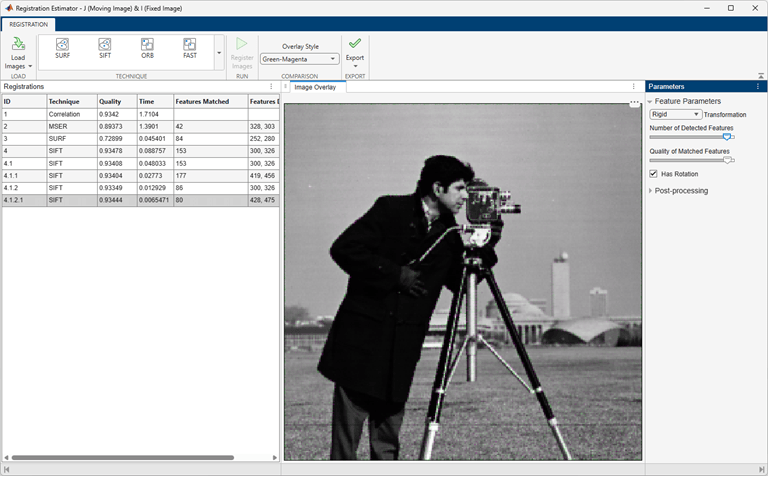
Task: Click the status bar left-end arrow
Action: tap(6, 469)
